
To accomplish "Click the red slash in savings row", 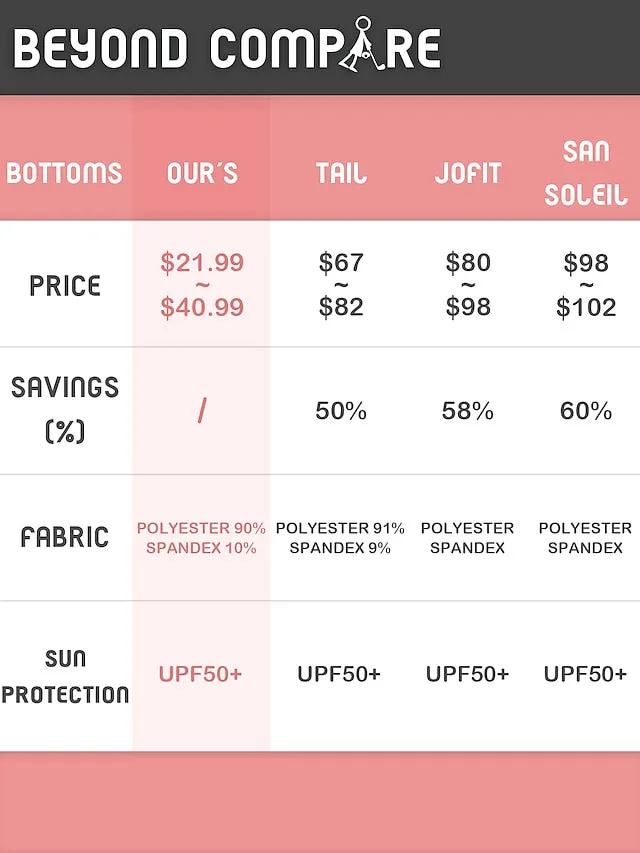I will point(202,411).
